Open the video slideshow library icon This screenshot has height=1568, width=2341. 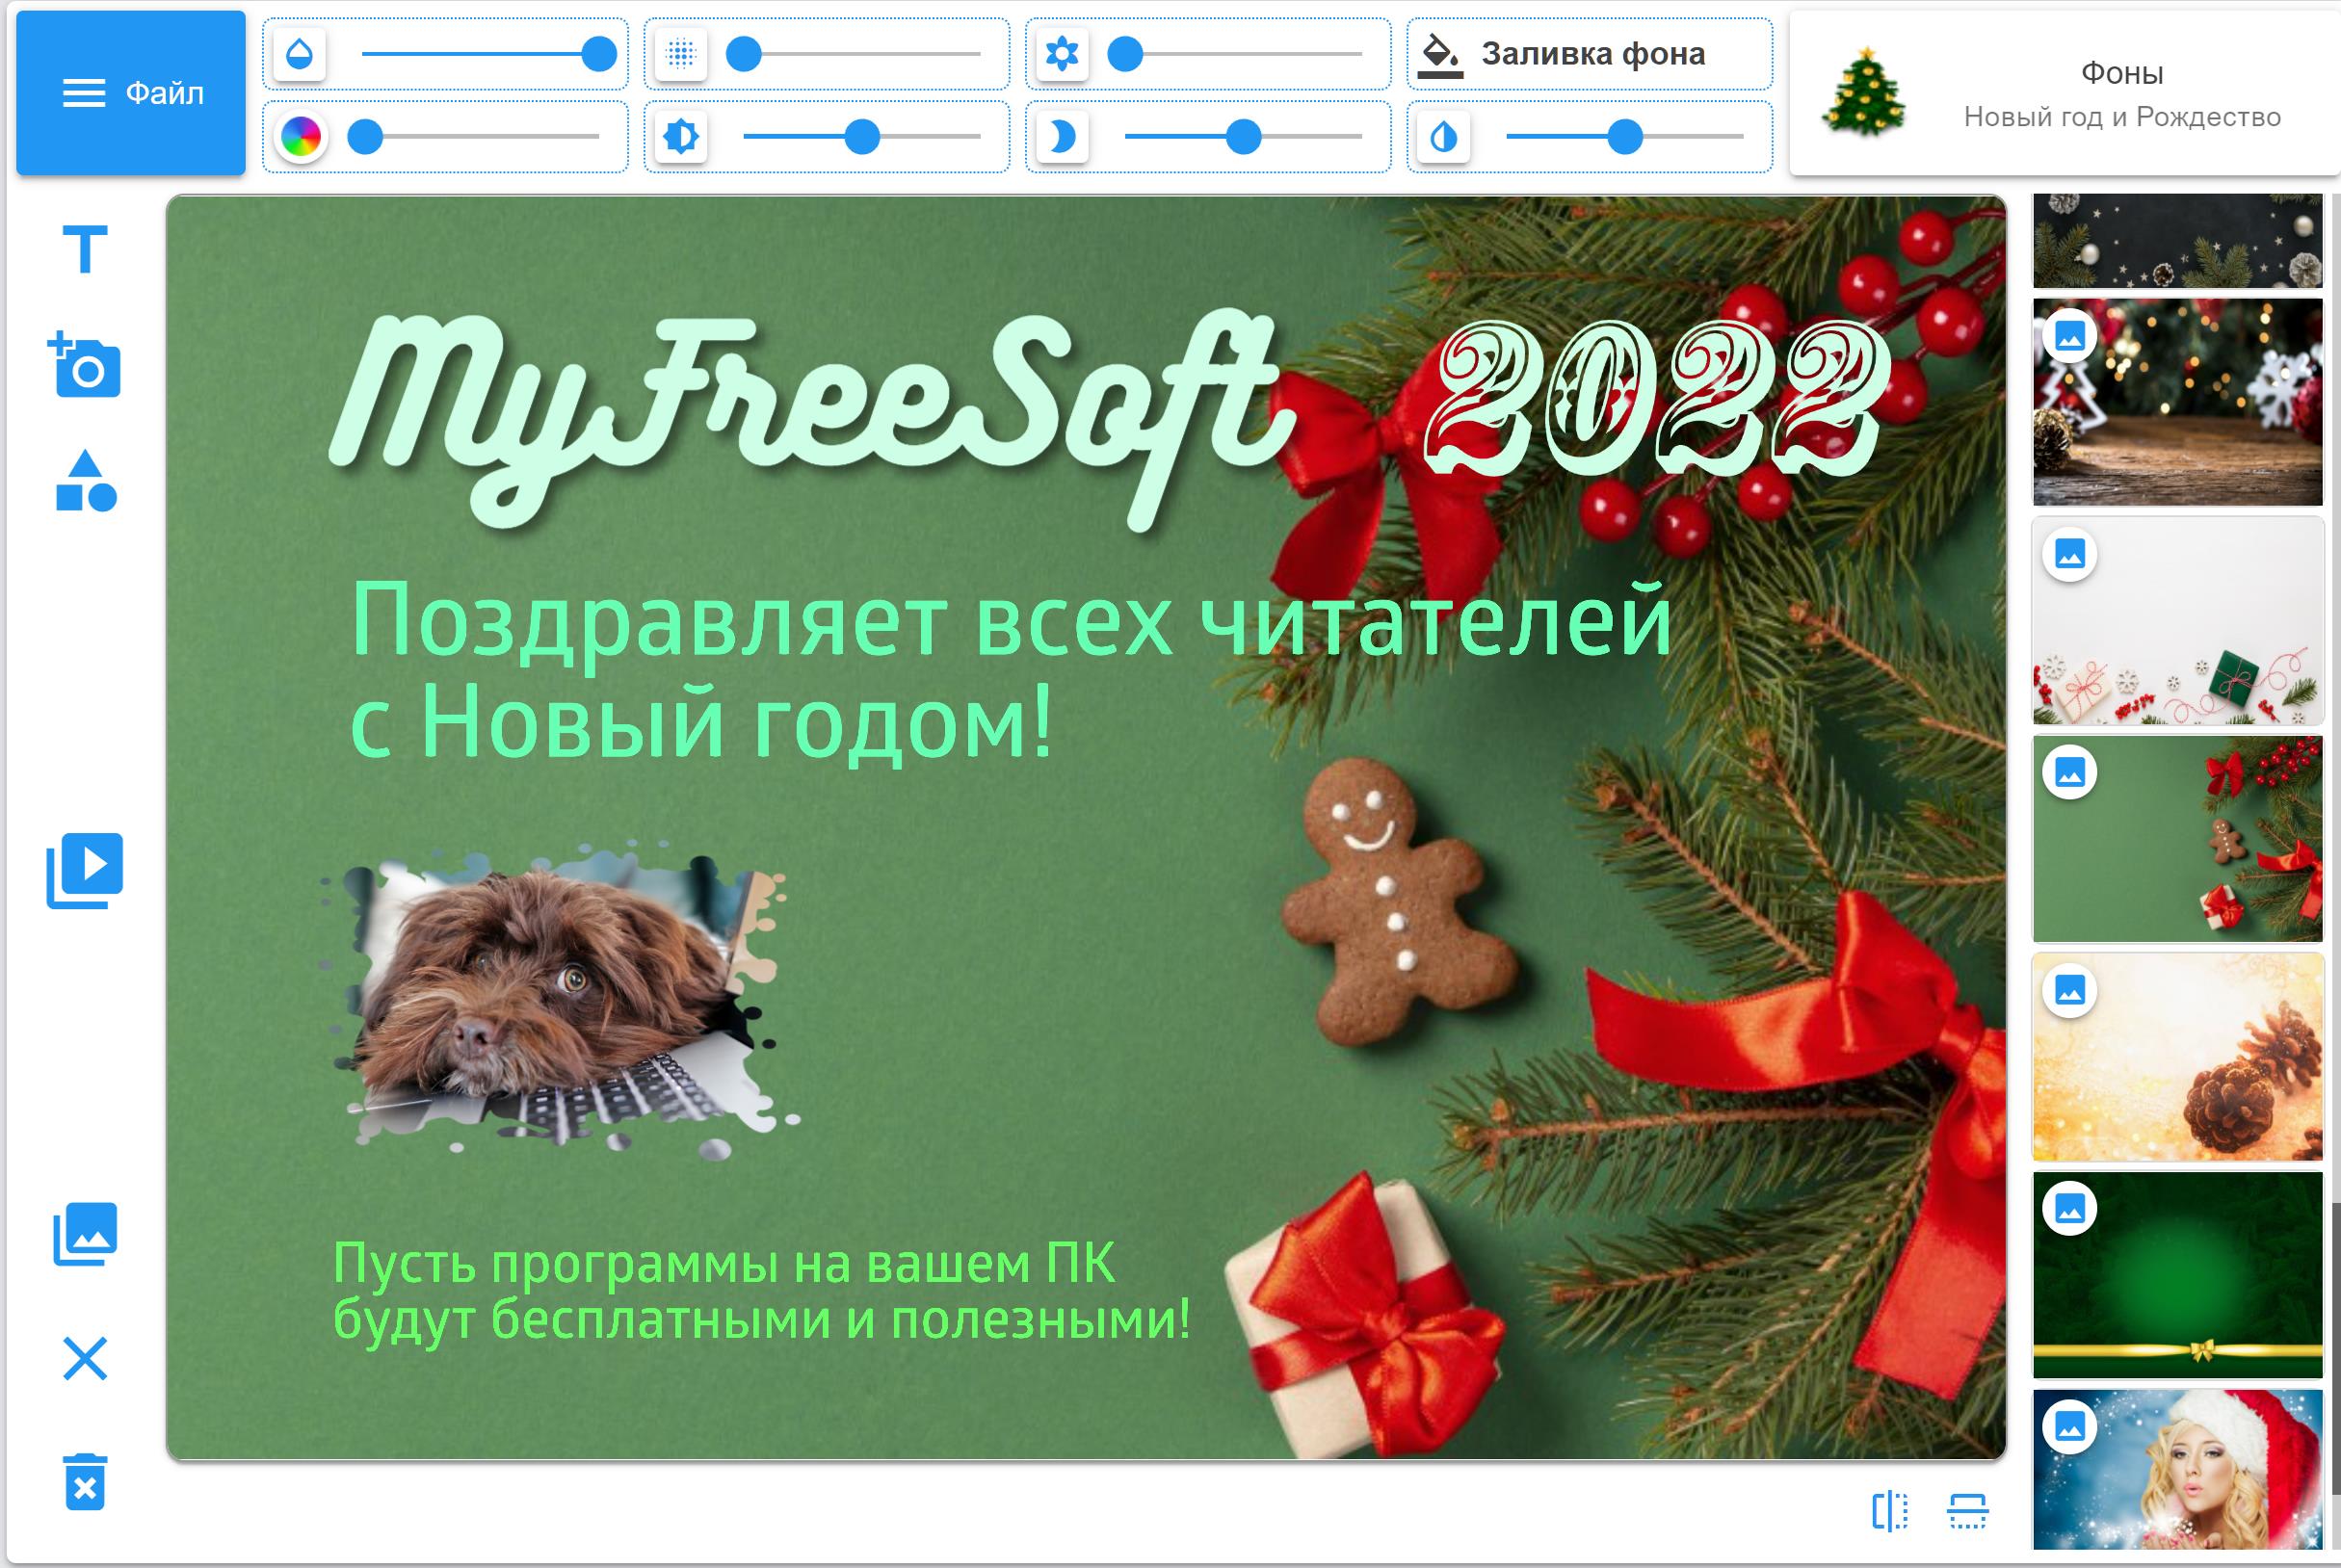coord(85,870)
